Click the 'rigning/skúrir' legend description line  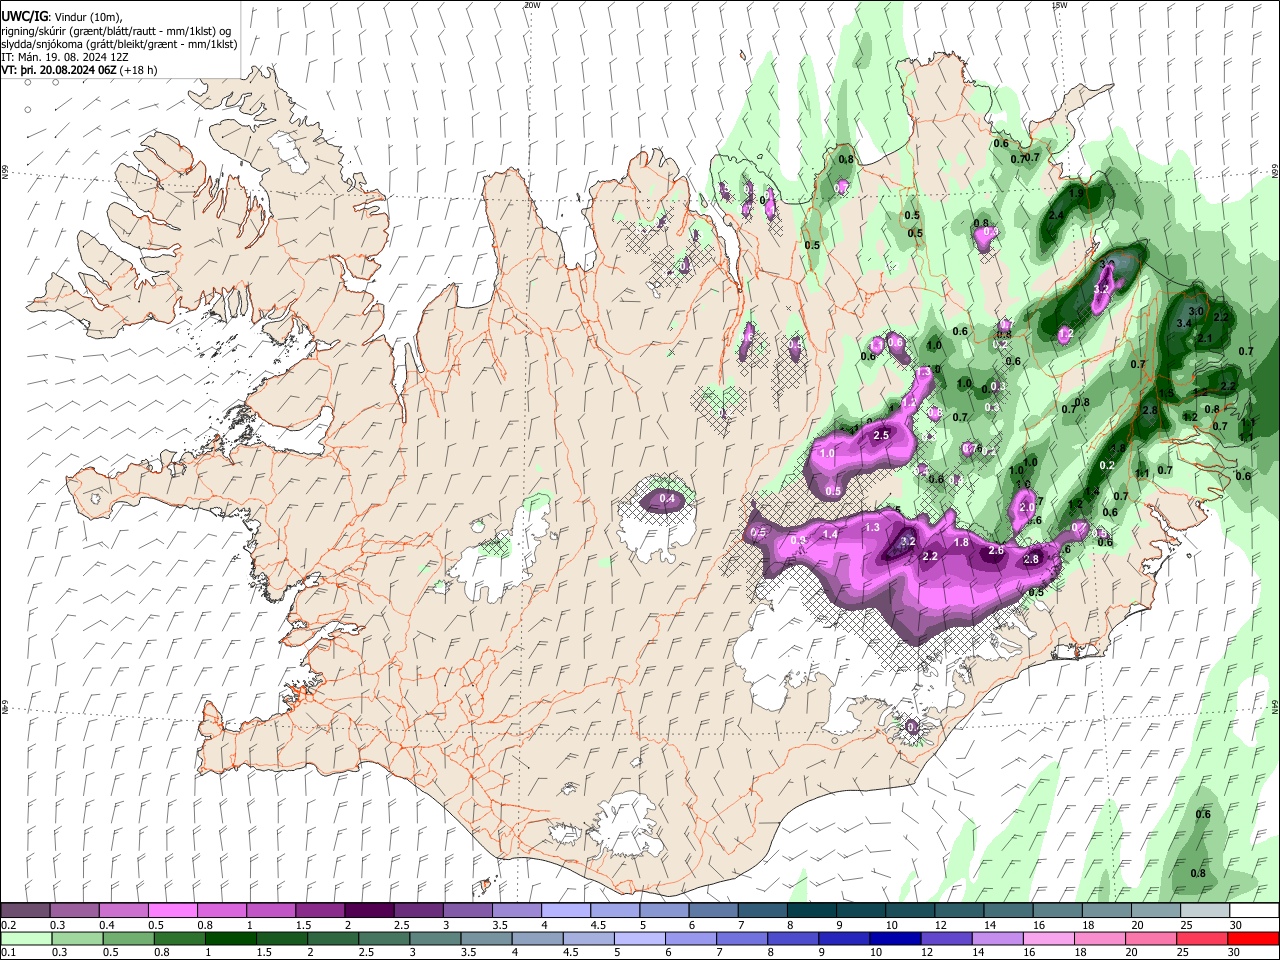(118, 31)
